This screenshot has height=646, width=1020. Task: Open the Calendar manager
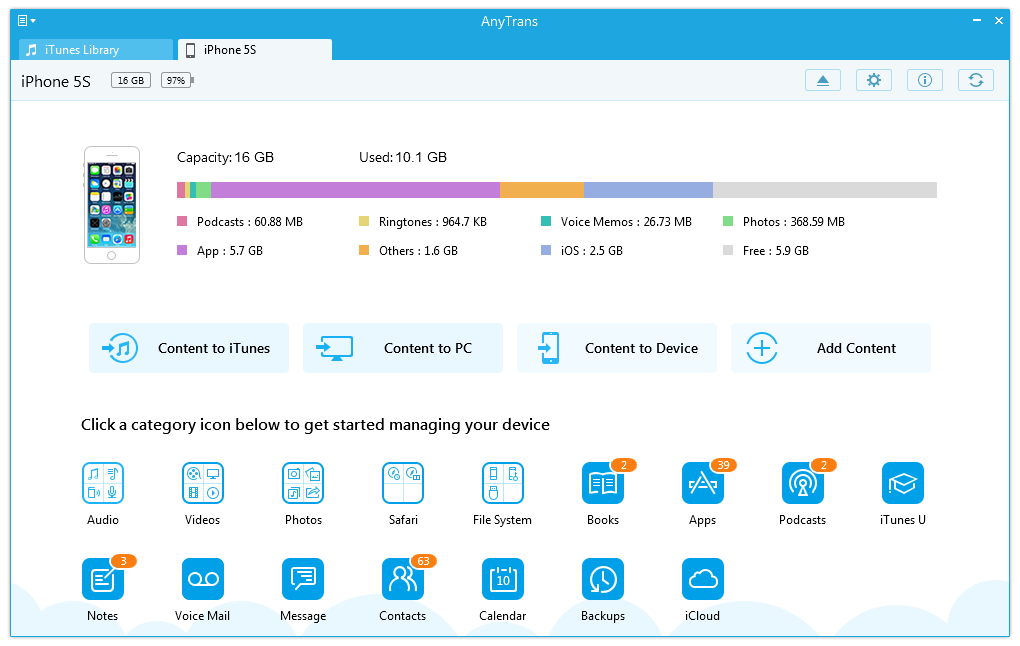pos(502,579)
